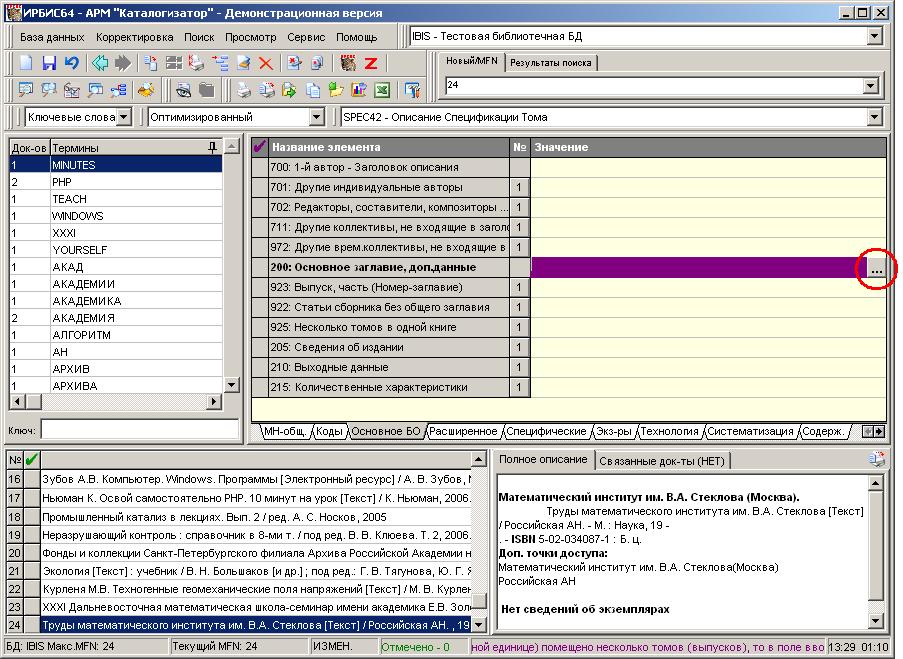Open the Связанные док-ты (НЕТ) tab
The height and width of the screenshot is (659, 903).
point(664,460)
